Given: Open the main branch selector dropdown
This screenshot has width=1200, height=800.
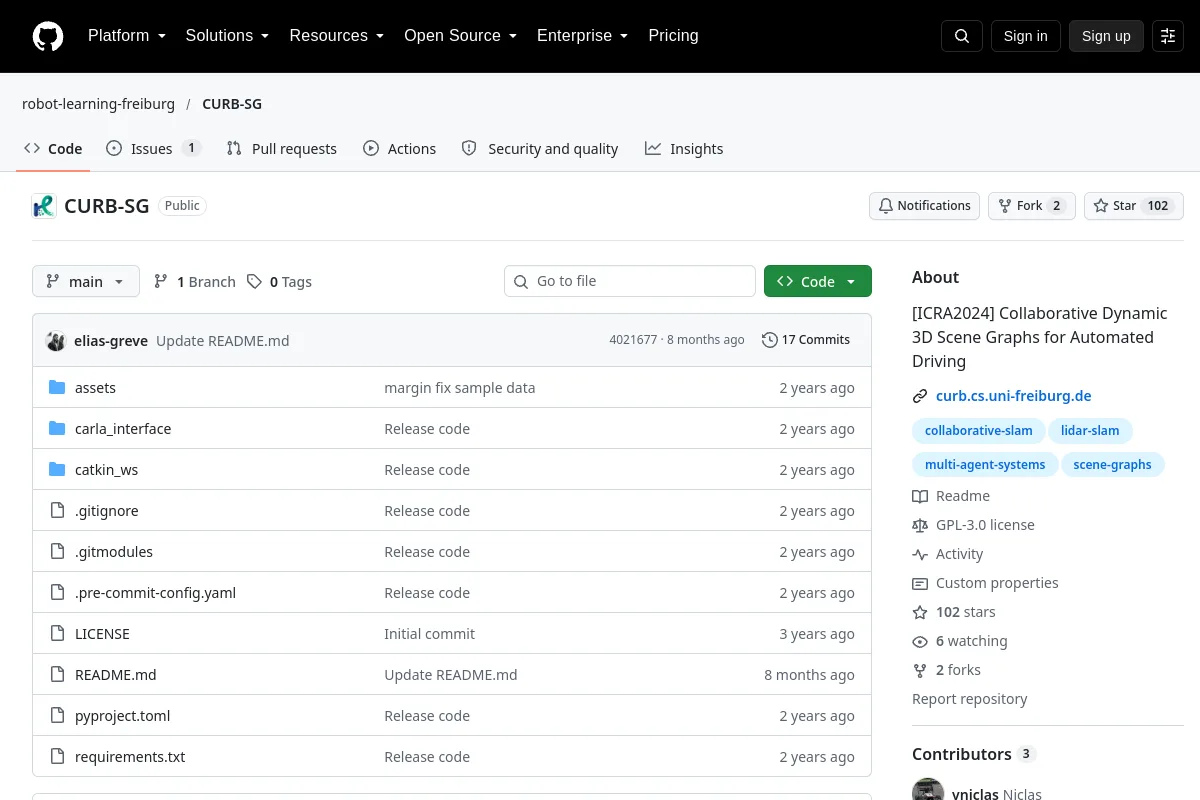Looking at the screenshot, I should click(x=86, y=282).
